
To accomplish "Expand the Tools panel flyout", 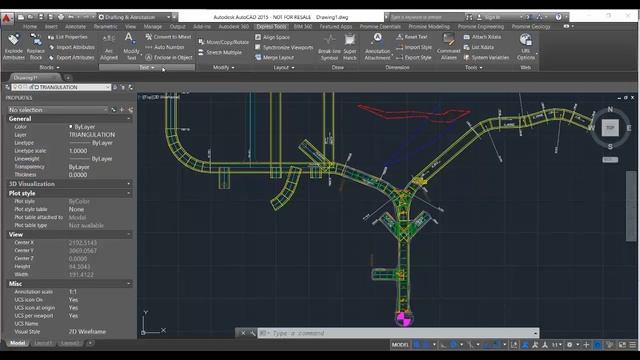I will 474,67.
